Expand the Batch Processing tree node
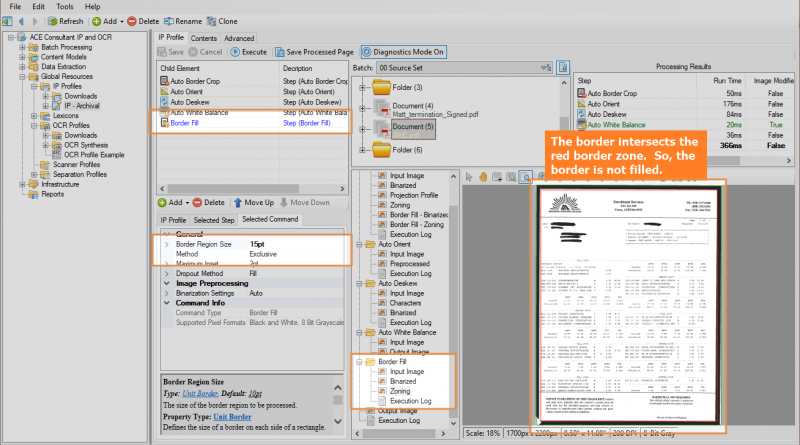Viewport: 800px width, 445px height. (24, 47)
